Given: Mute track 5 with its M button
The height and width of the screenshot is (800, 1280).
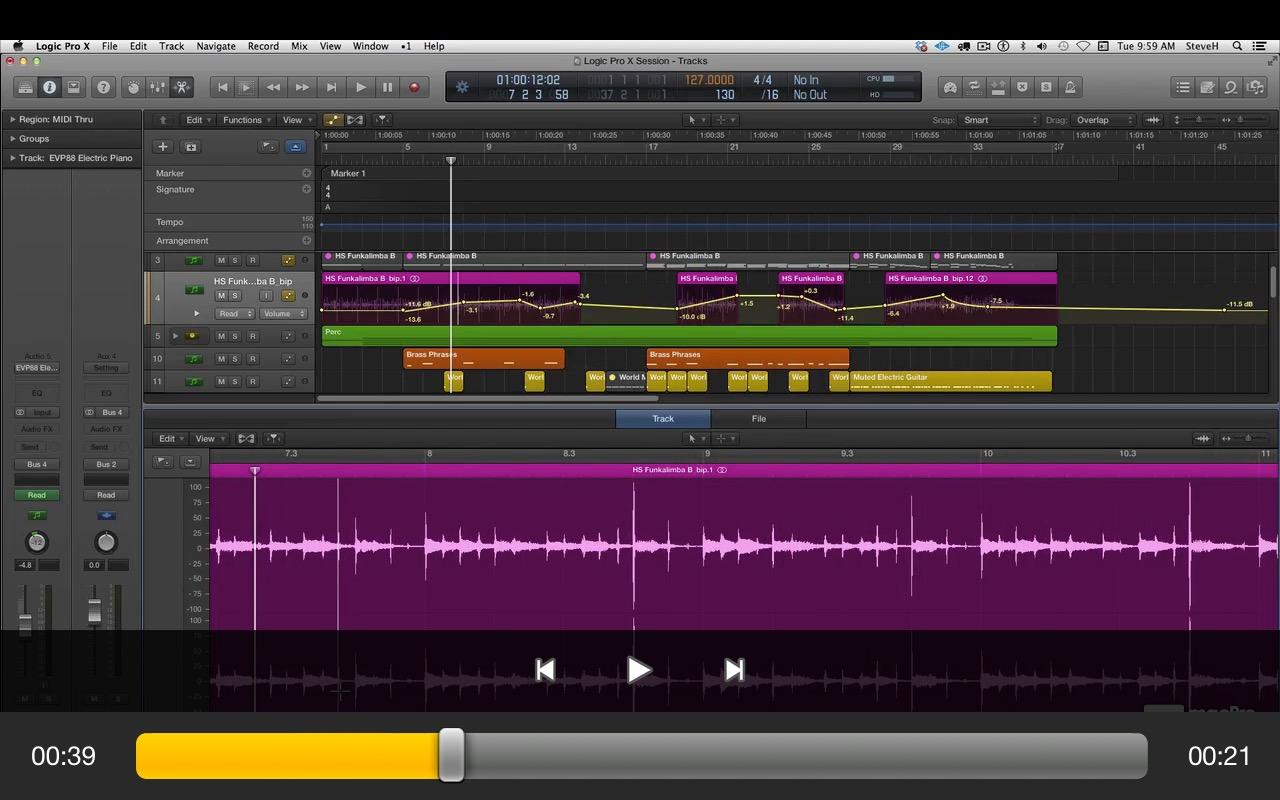Looking at the screenshot, I should (221, 336).
